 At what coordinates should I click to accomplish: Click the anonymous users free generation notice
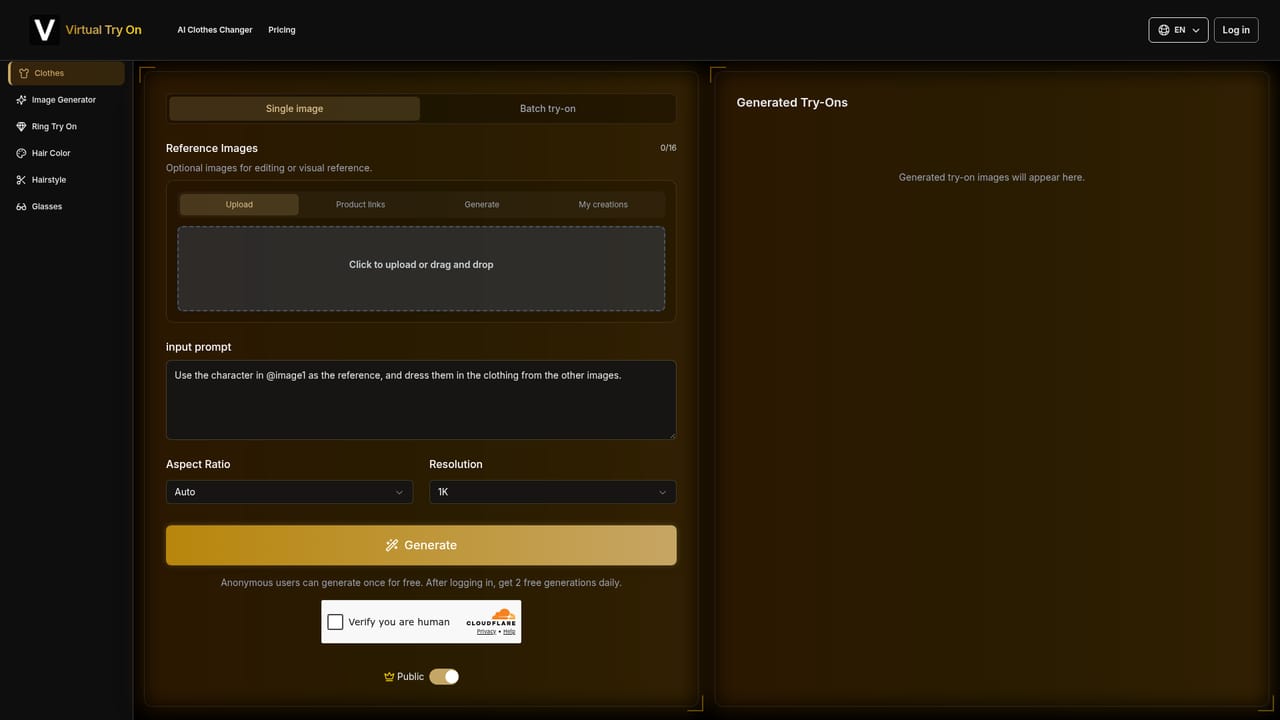[421, 583]
